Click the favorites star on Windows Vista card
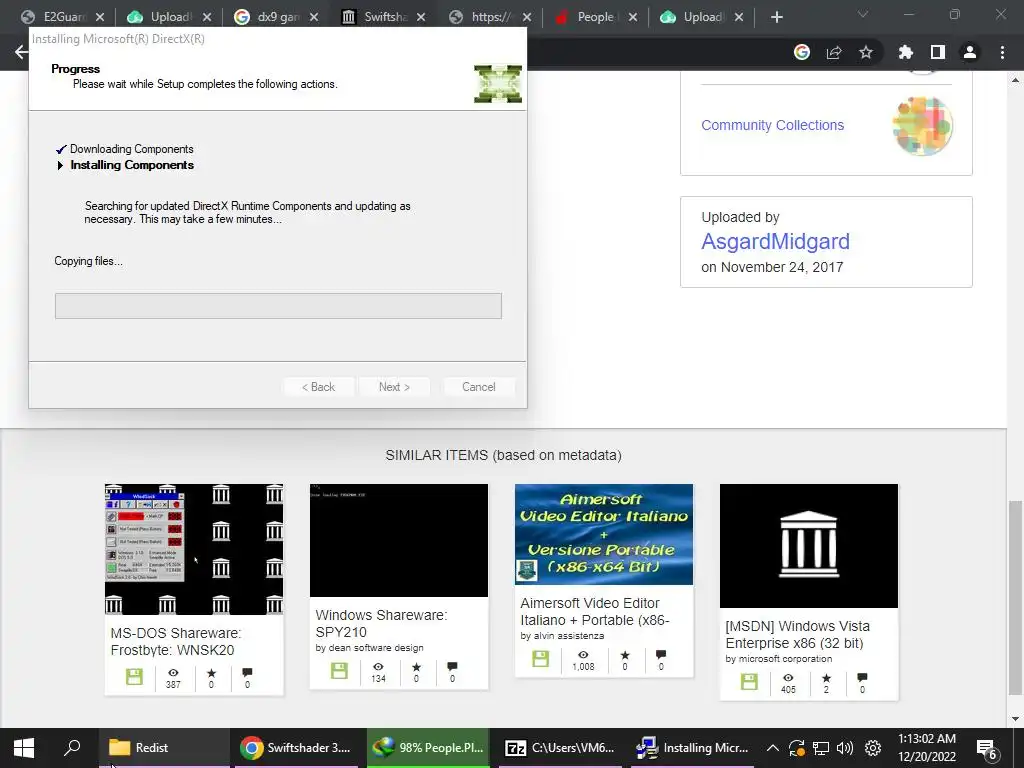Viewport: 1024px width, 768px height. [826, 678]
